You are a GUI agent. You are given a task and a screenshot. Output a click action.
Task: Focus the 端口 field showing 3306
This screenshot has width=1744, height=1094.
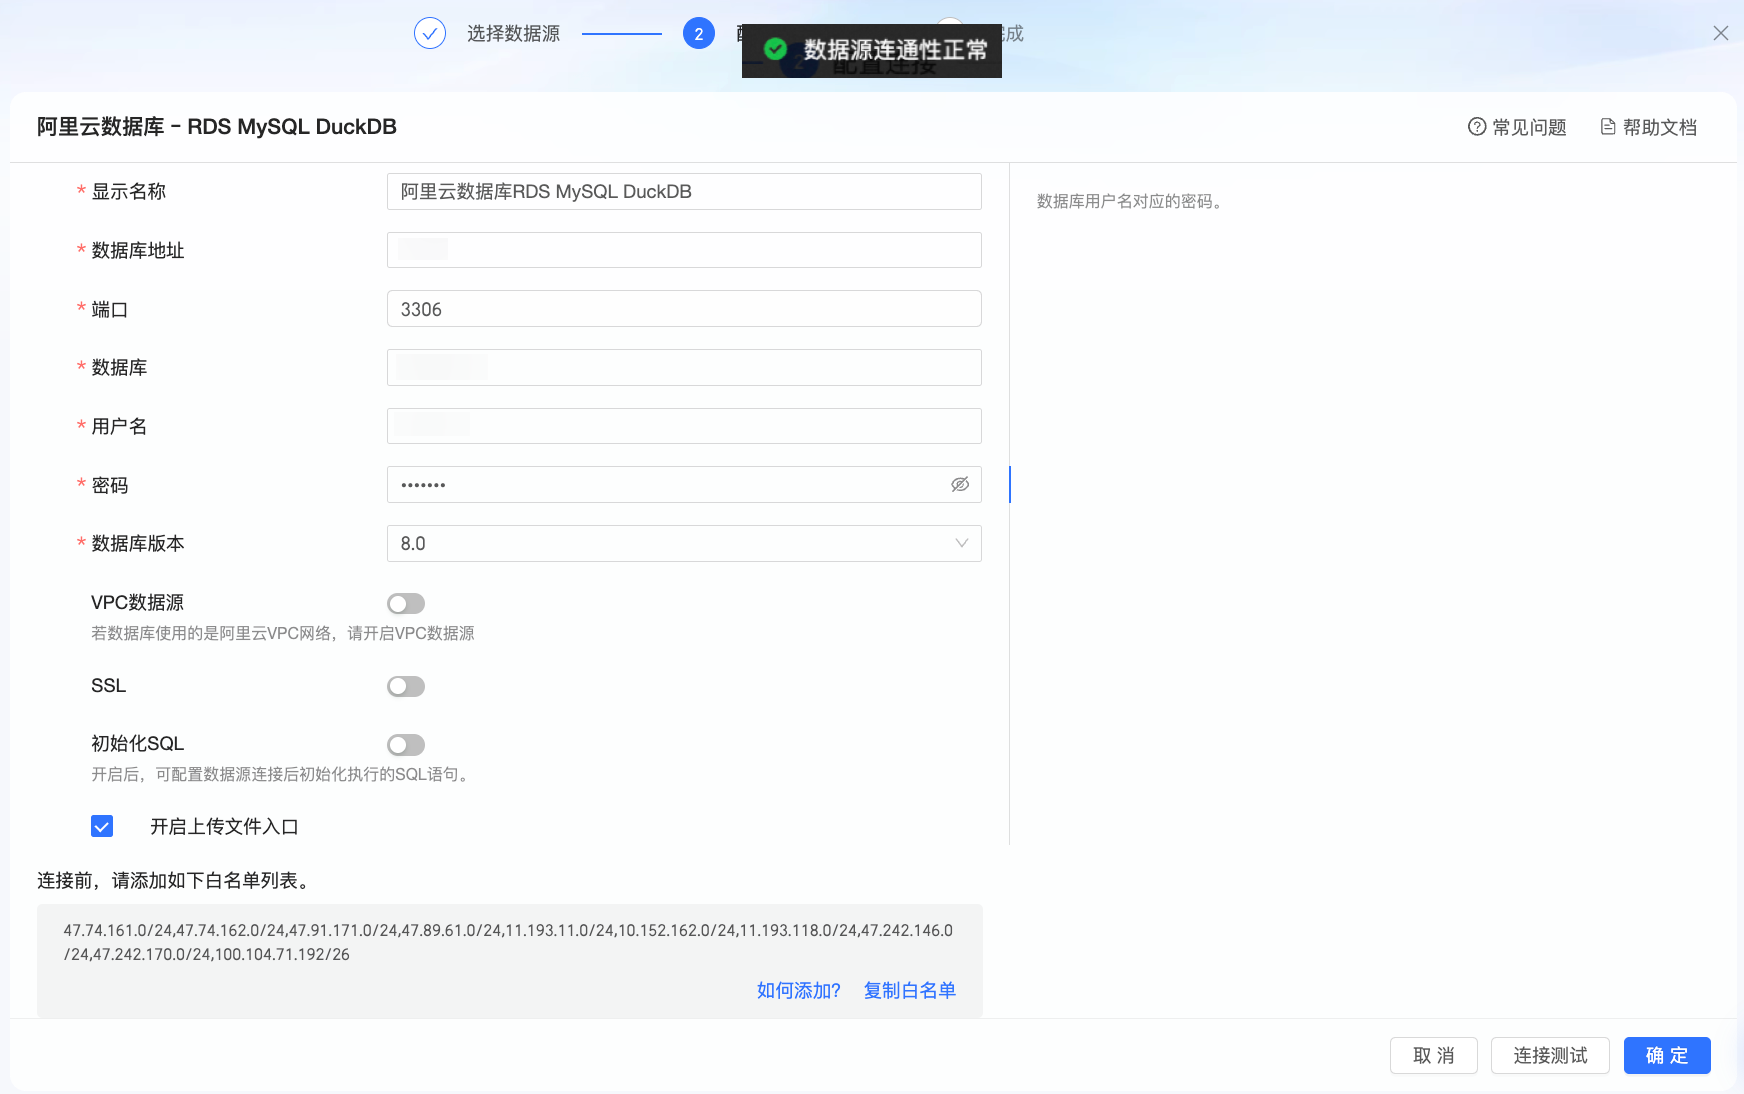684,309
